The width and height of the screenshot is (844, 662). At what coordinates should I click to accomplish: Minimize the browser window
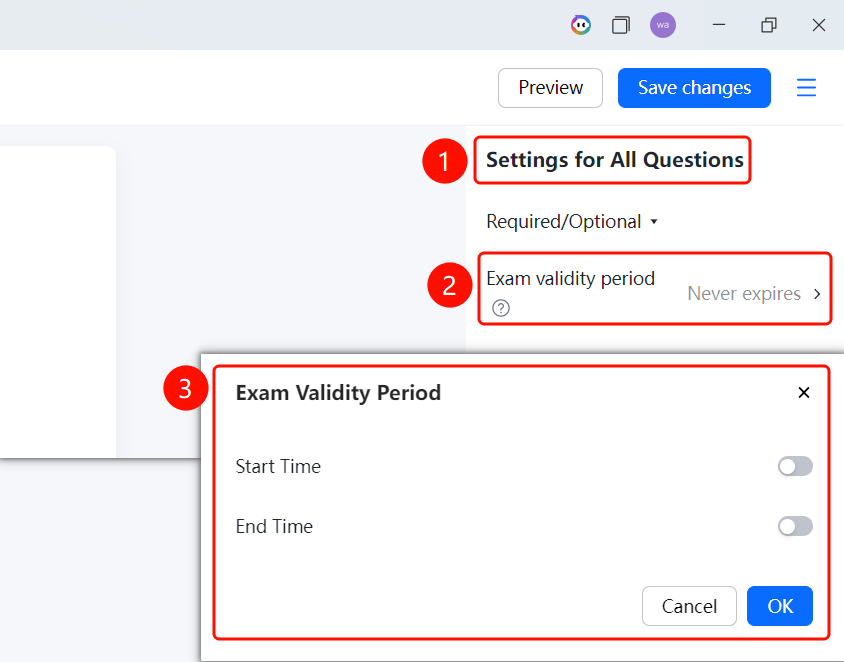pyautogui.click(x=719, y=25)
